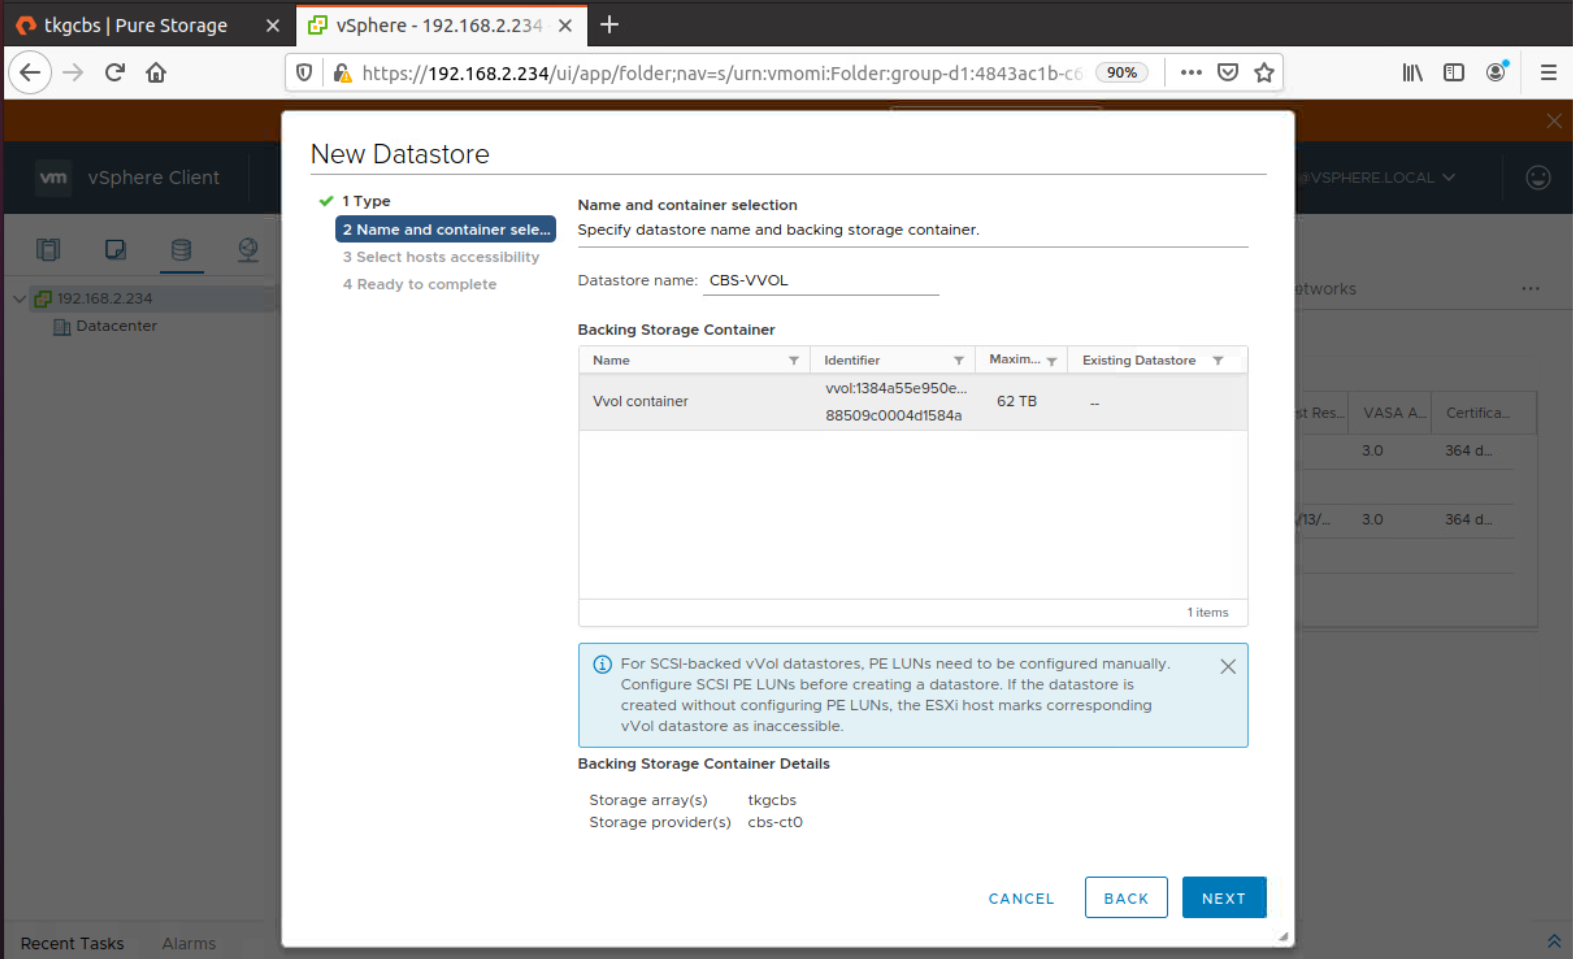Go to wizard step 1 Type
This screenshot has width=1573, height=959.
click(x=366, y=201)
